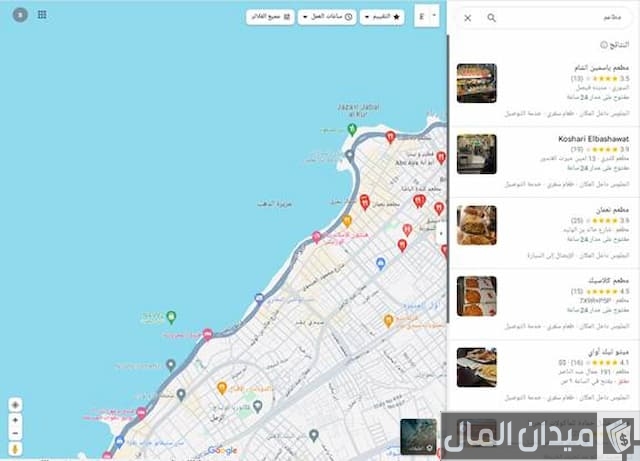Click the yellow pin at the map's right edge

tap(389, 321)
